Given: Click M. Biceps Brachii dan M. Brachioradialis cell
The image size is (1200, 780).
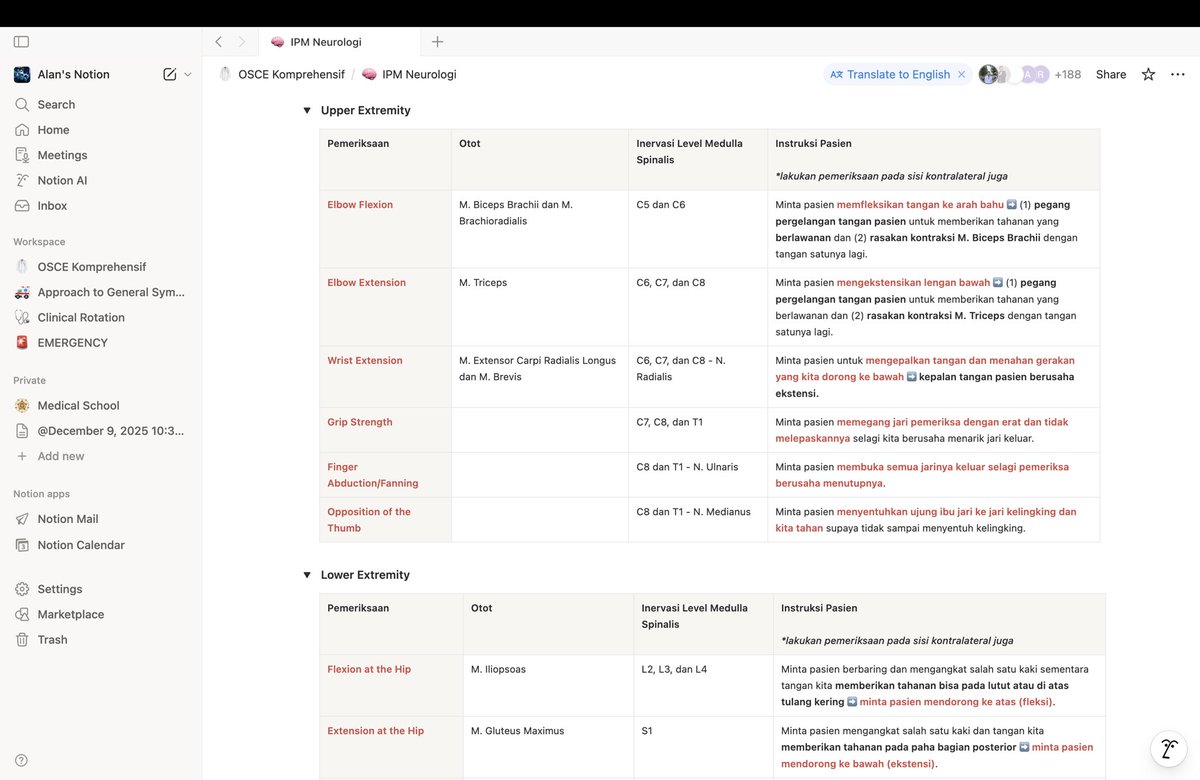Looking at the screenshot, I should tap(540, 229).
